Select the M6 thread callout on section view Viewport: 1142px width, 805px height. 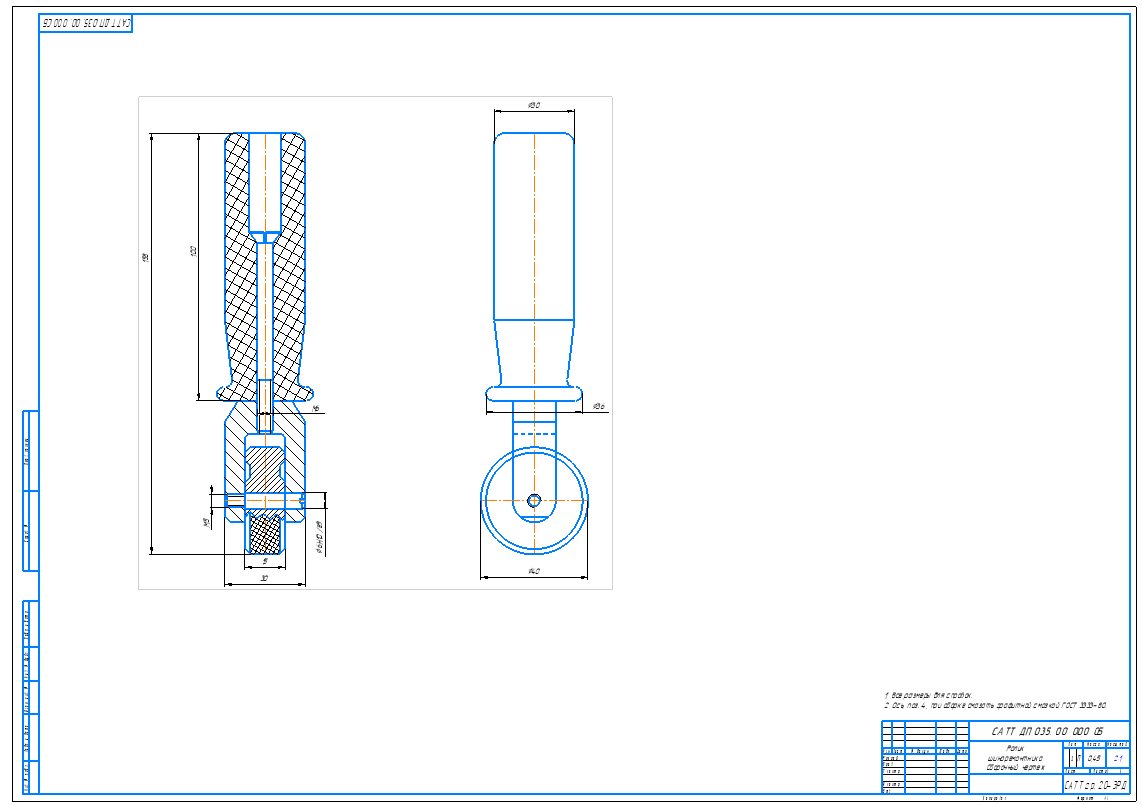[315, 409]
